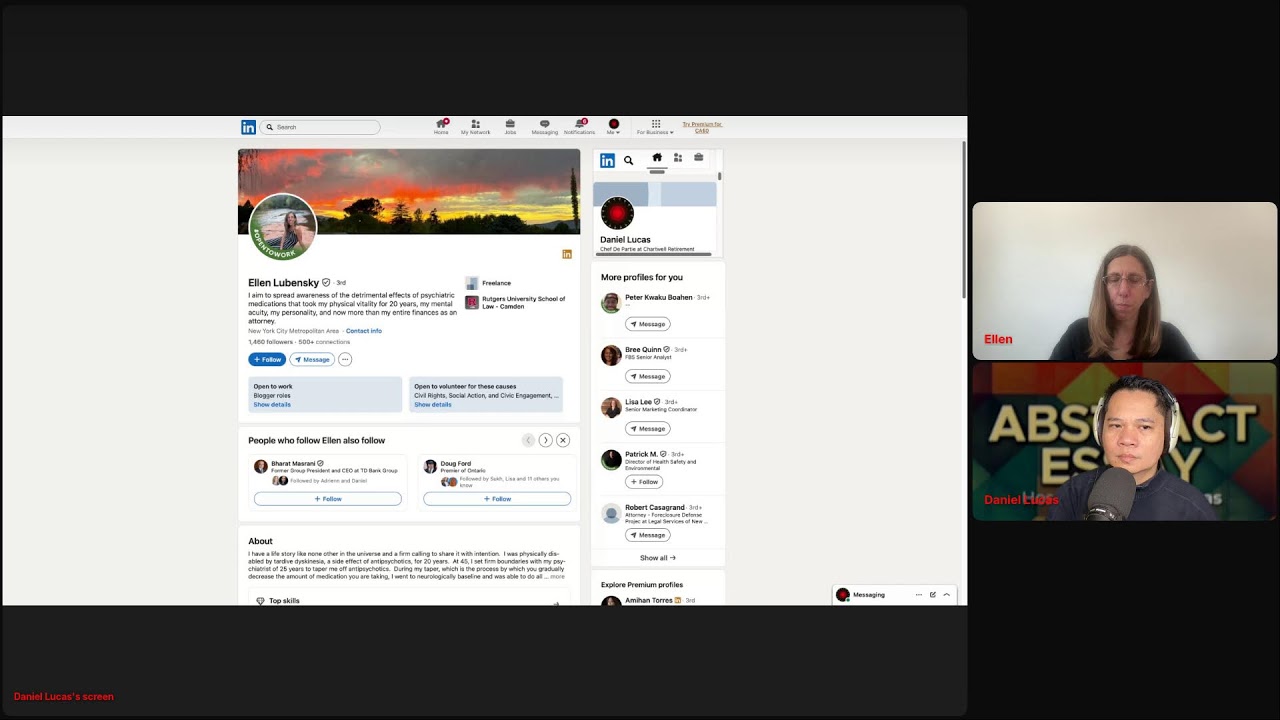Message Robert Casagrand
1280x720 pixels.
tap(648, 535)
